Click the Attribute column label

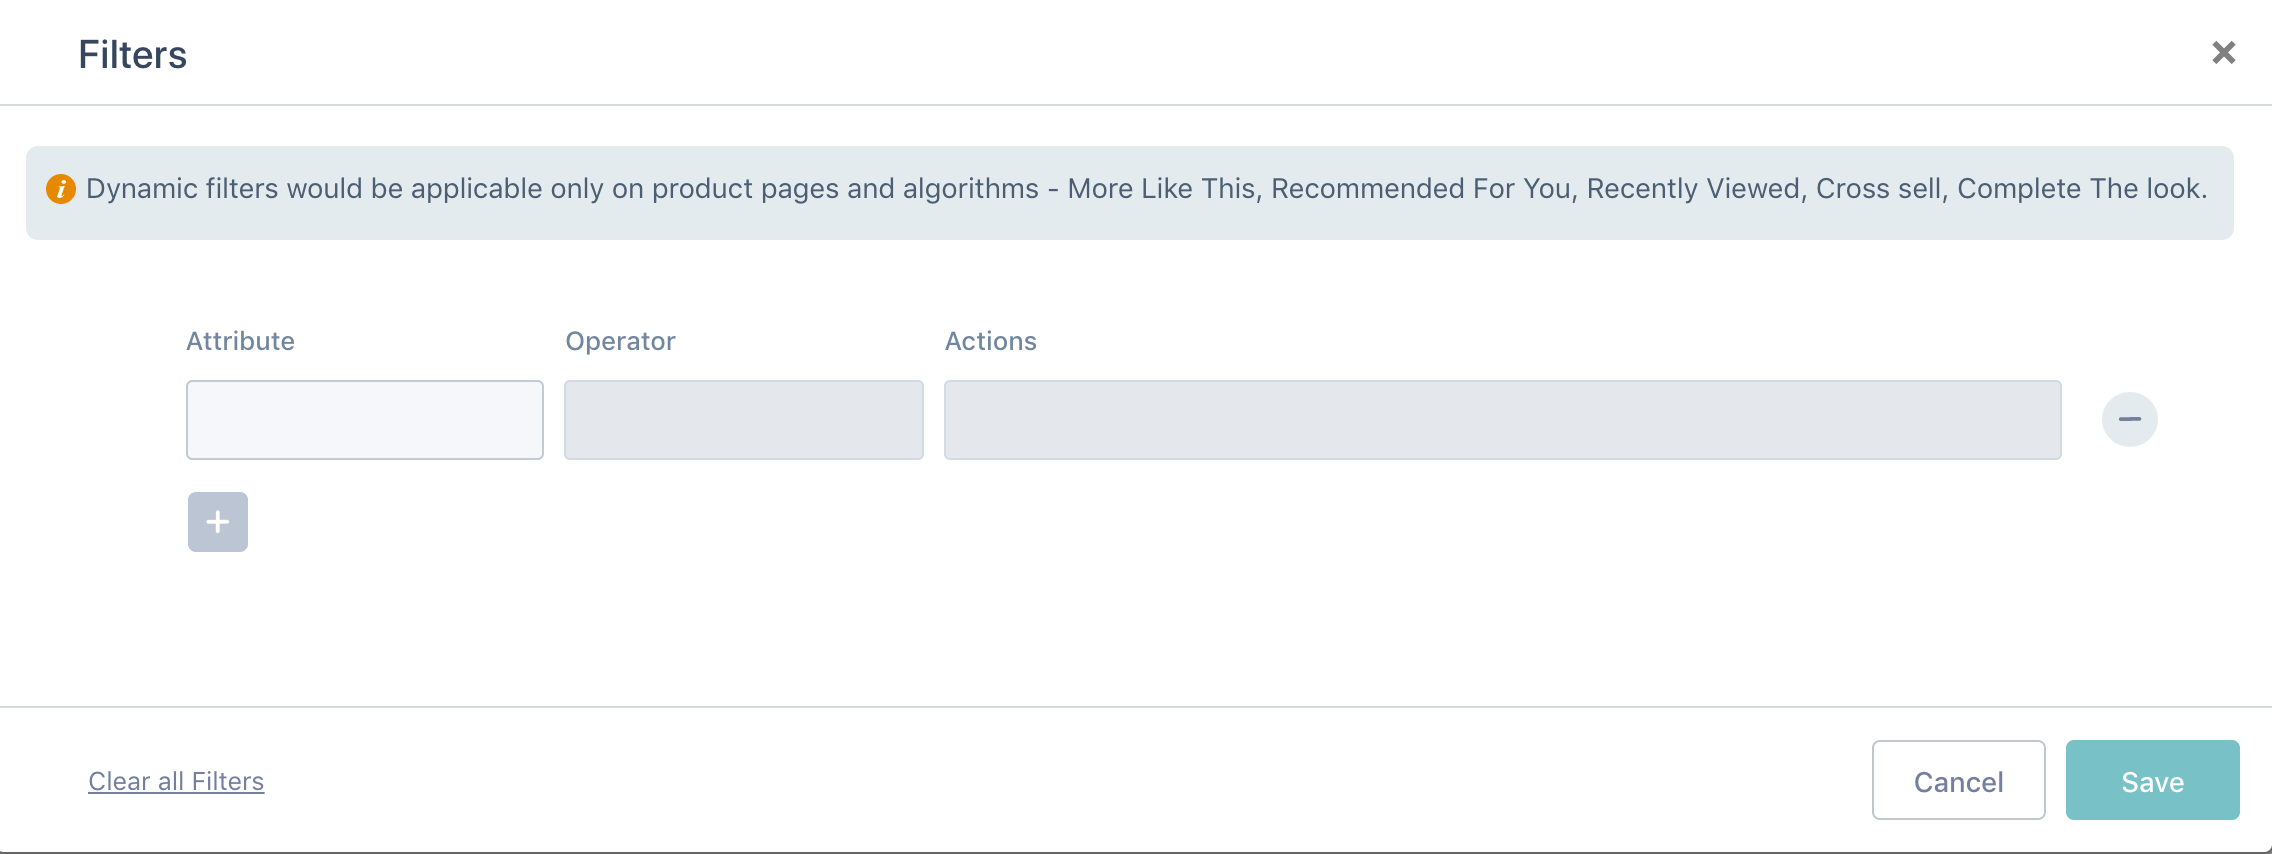(x=240, y=341)
